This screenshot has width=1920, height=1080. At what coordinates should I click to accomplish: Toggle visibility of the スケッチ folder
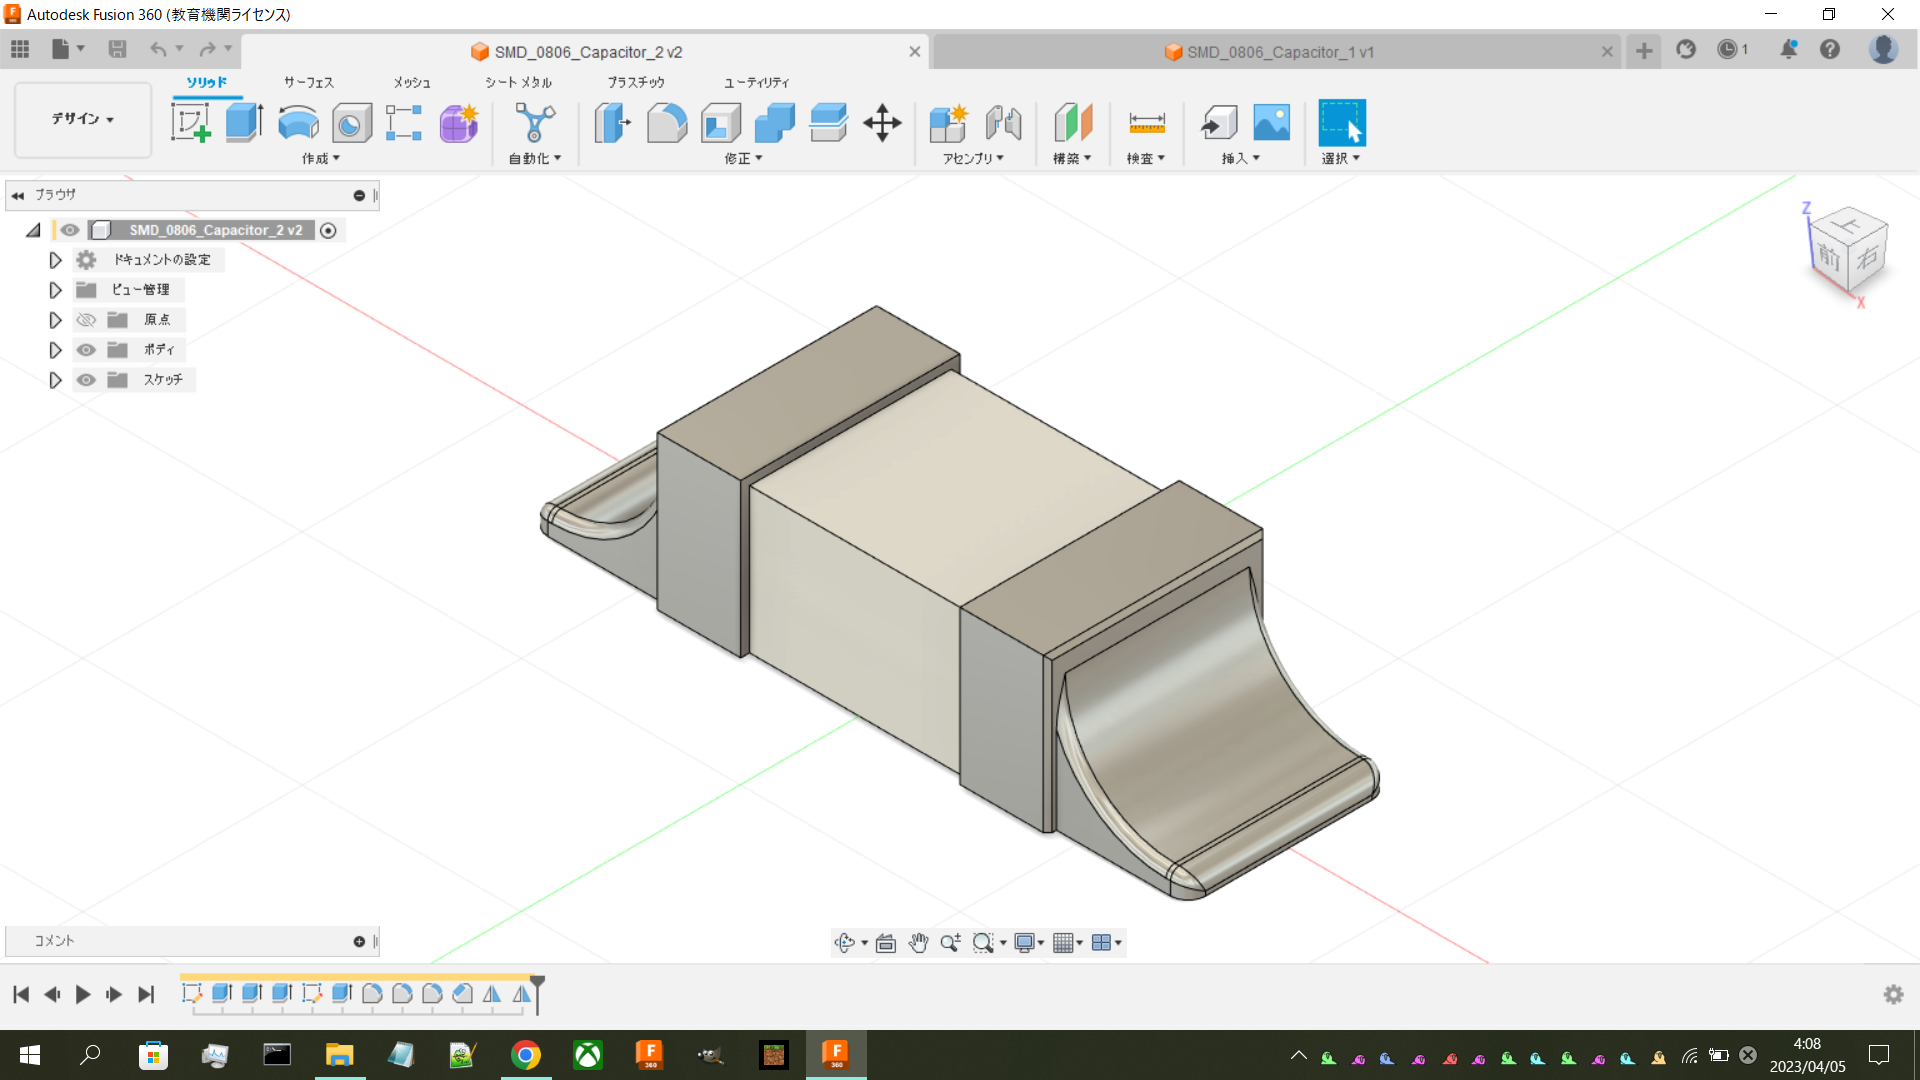86,380
